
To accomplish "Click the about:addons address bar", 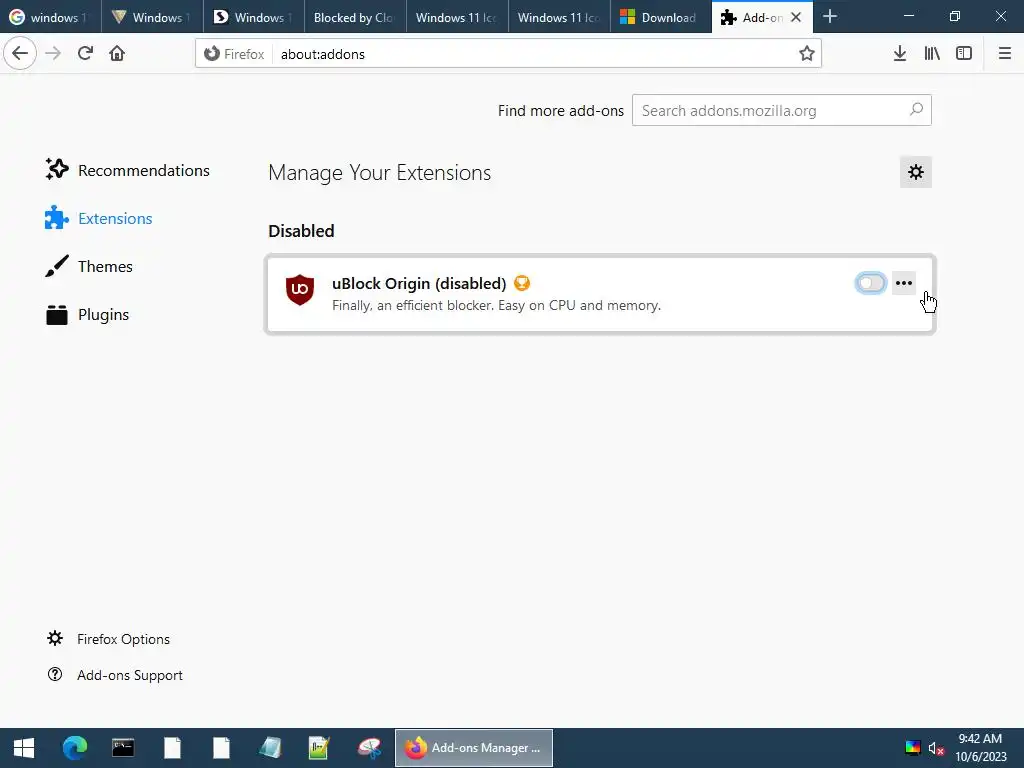I will [x=508, y=54].
